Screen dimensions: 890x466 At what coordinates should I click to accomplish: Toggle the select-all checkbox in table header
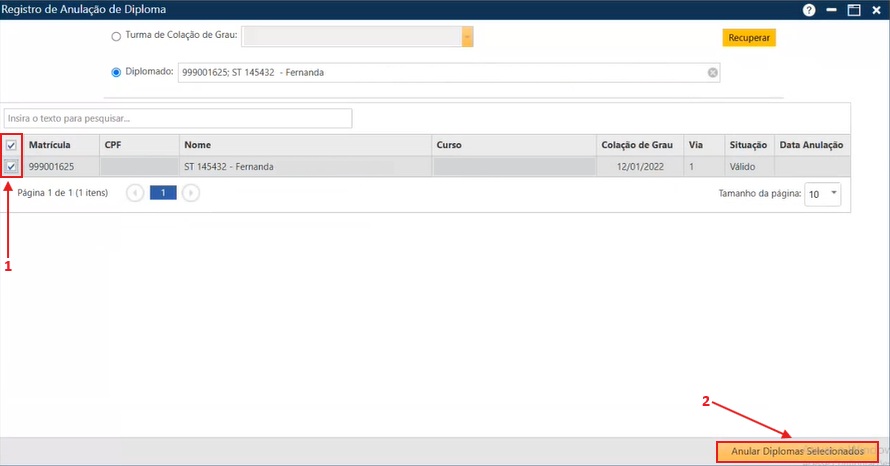12,145
